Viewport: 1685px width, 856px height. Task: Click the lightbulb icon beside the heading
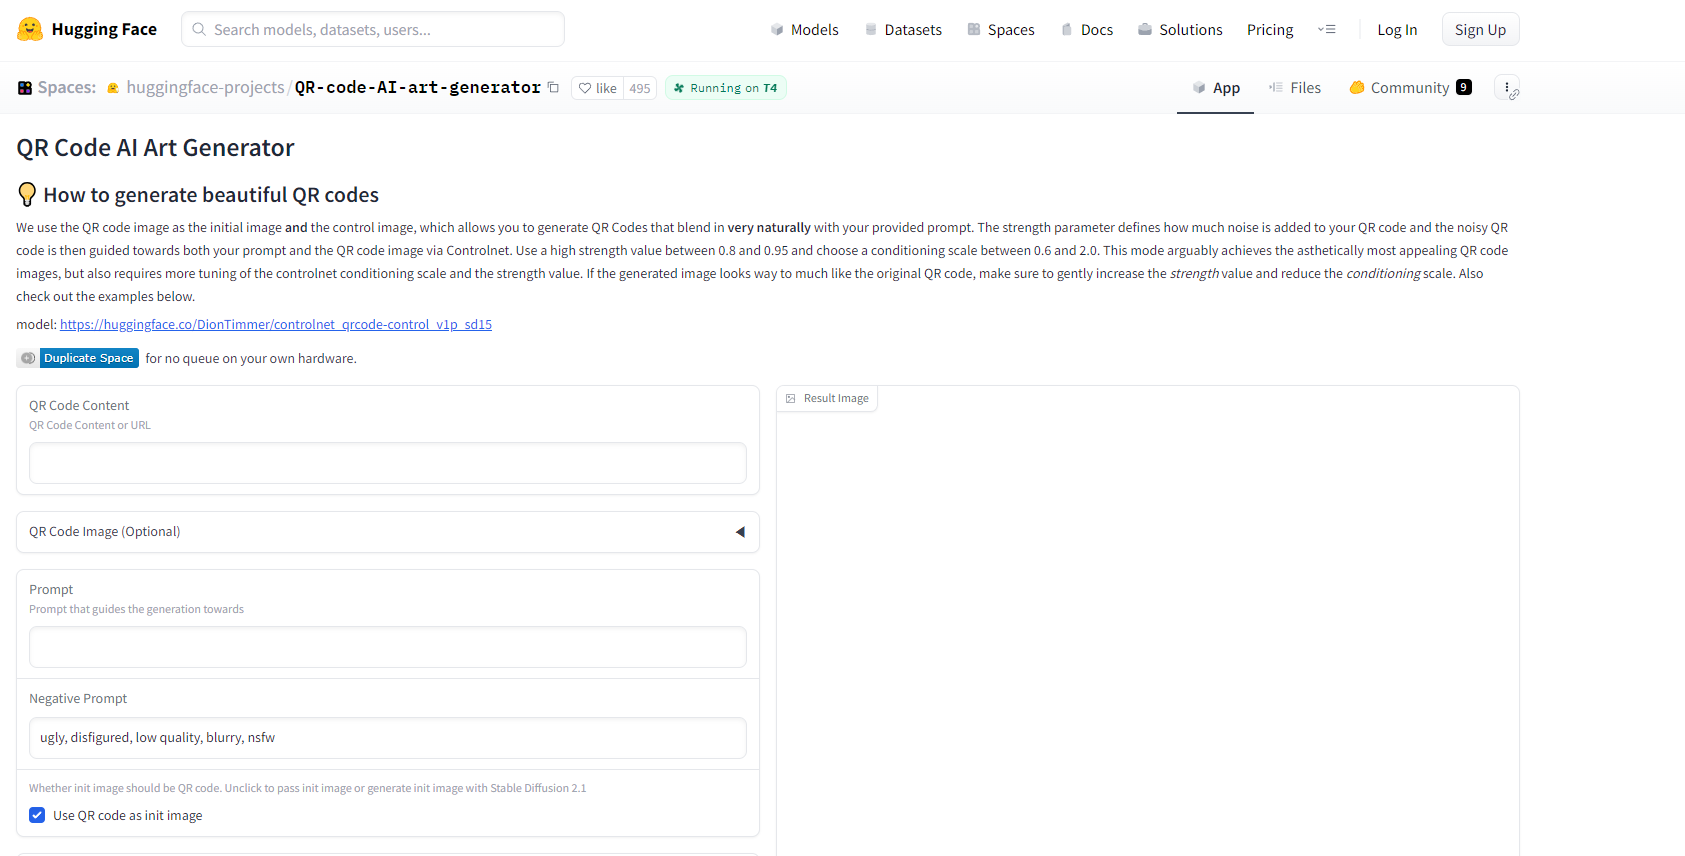[27, 194]
